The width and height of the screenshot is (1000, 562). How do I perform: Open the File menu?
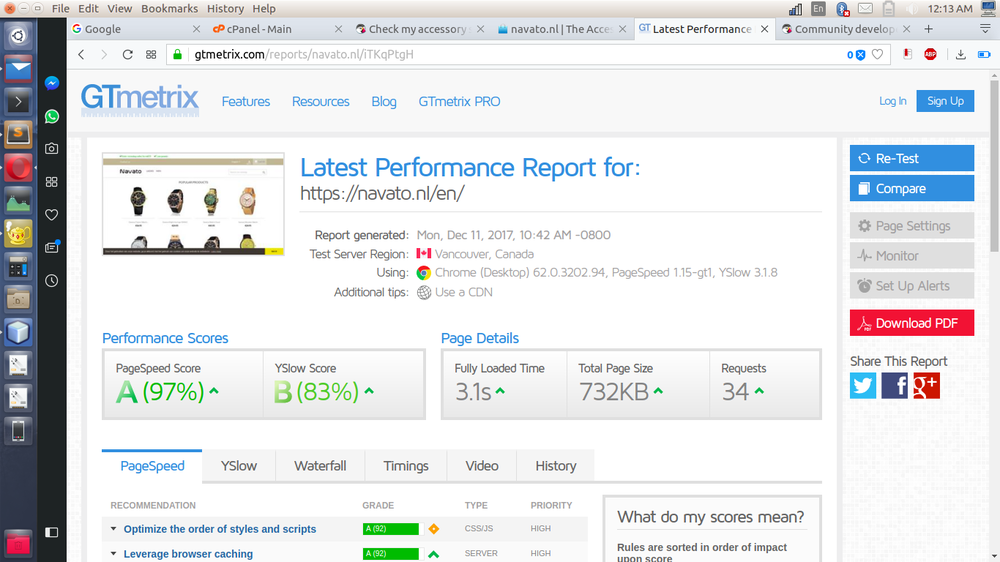[x=61, y=9]
